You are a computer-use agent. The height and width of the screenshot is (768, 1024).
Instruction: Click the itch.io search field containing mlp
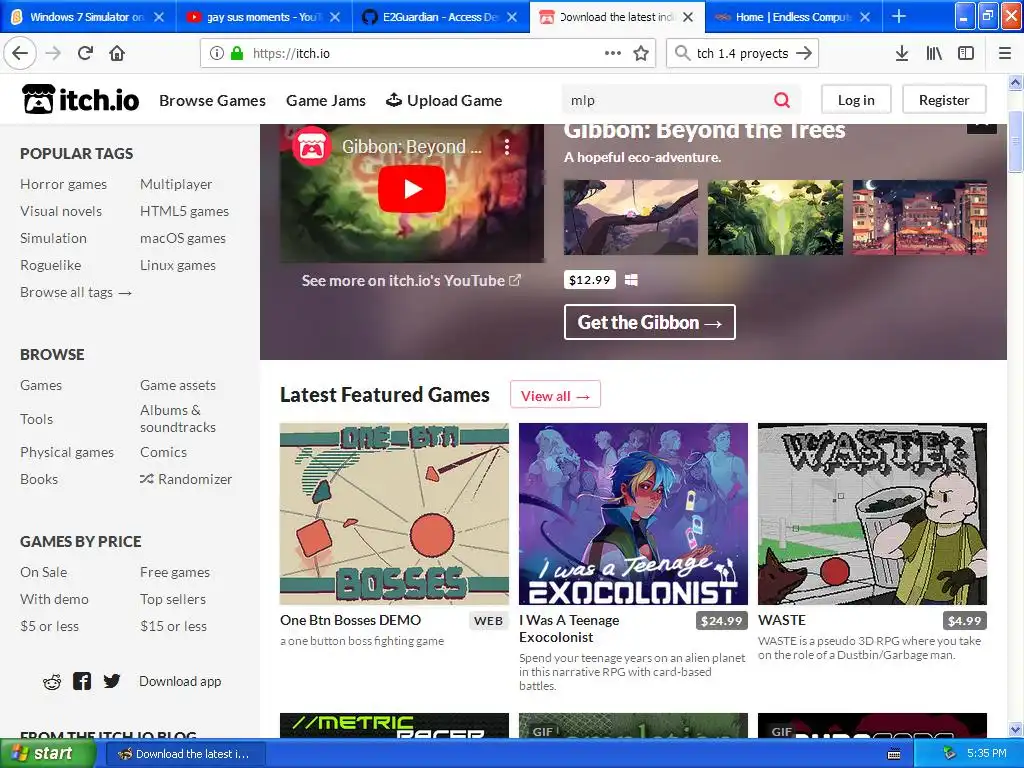666,100
